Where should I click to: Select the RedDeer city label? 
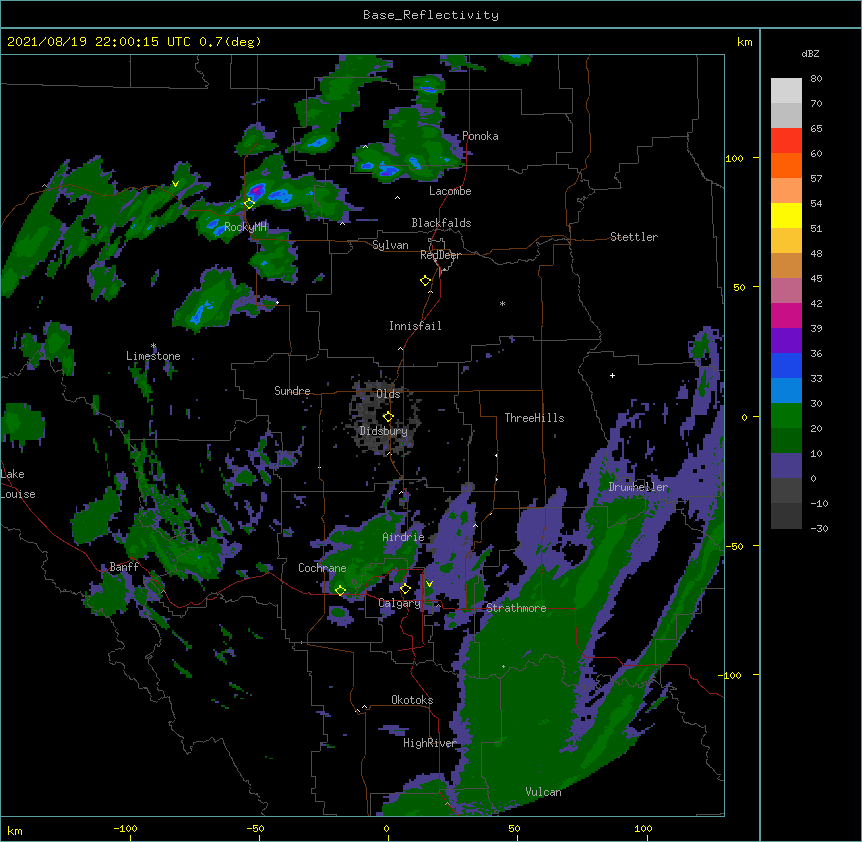(440, 255)
